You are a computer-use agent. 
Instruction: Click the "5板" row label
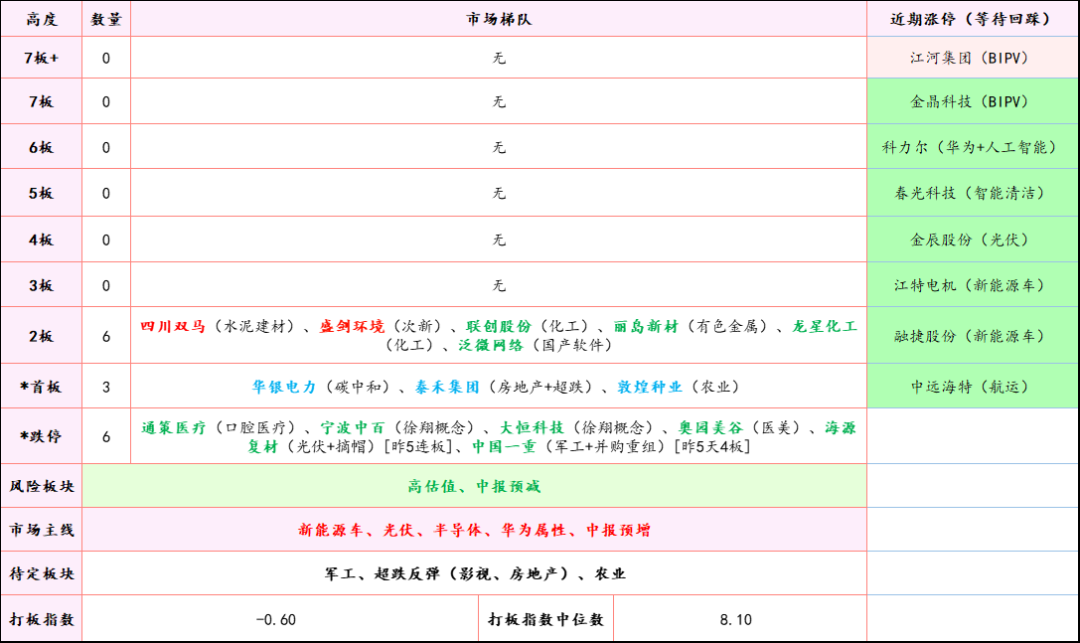[41, 193]
